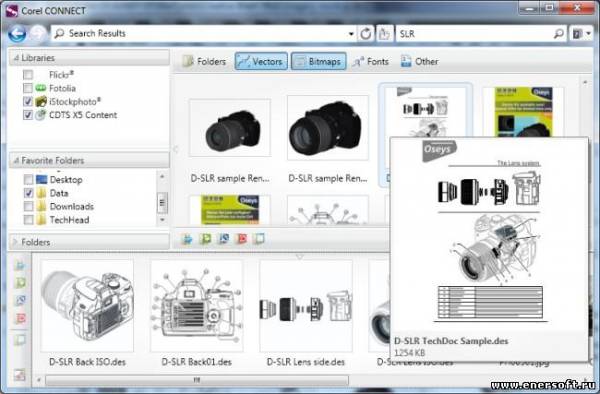Click the dark blue icon in the tray side toolbar

[20, 300]
